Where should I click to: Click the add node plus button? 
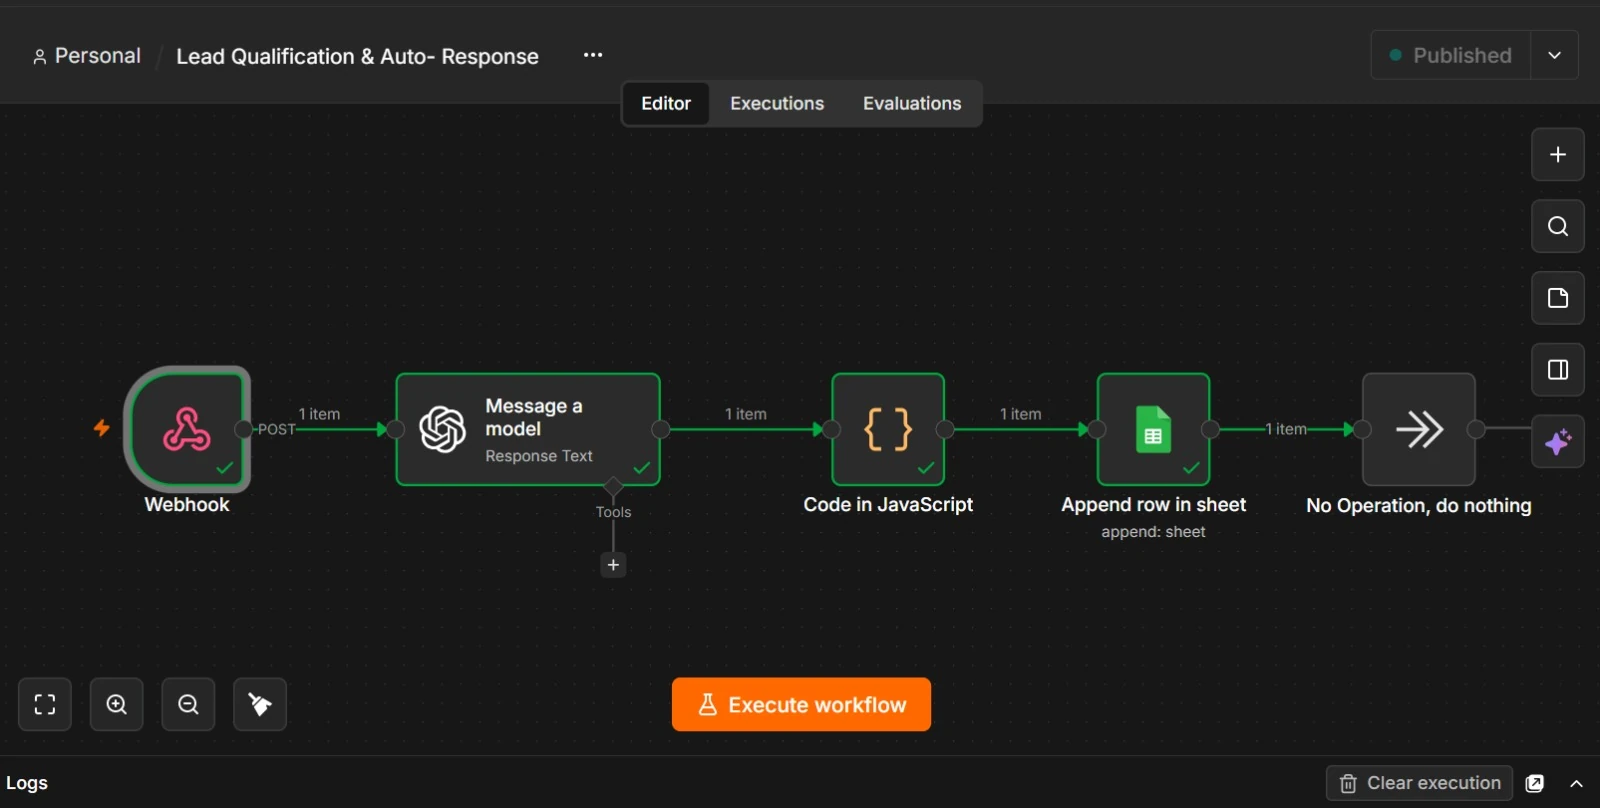point(1558,154)
